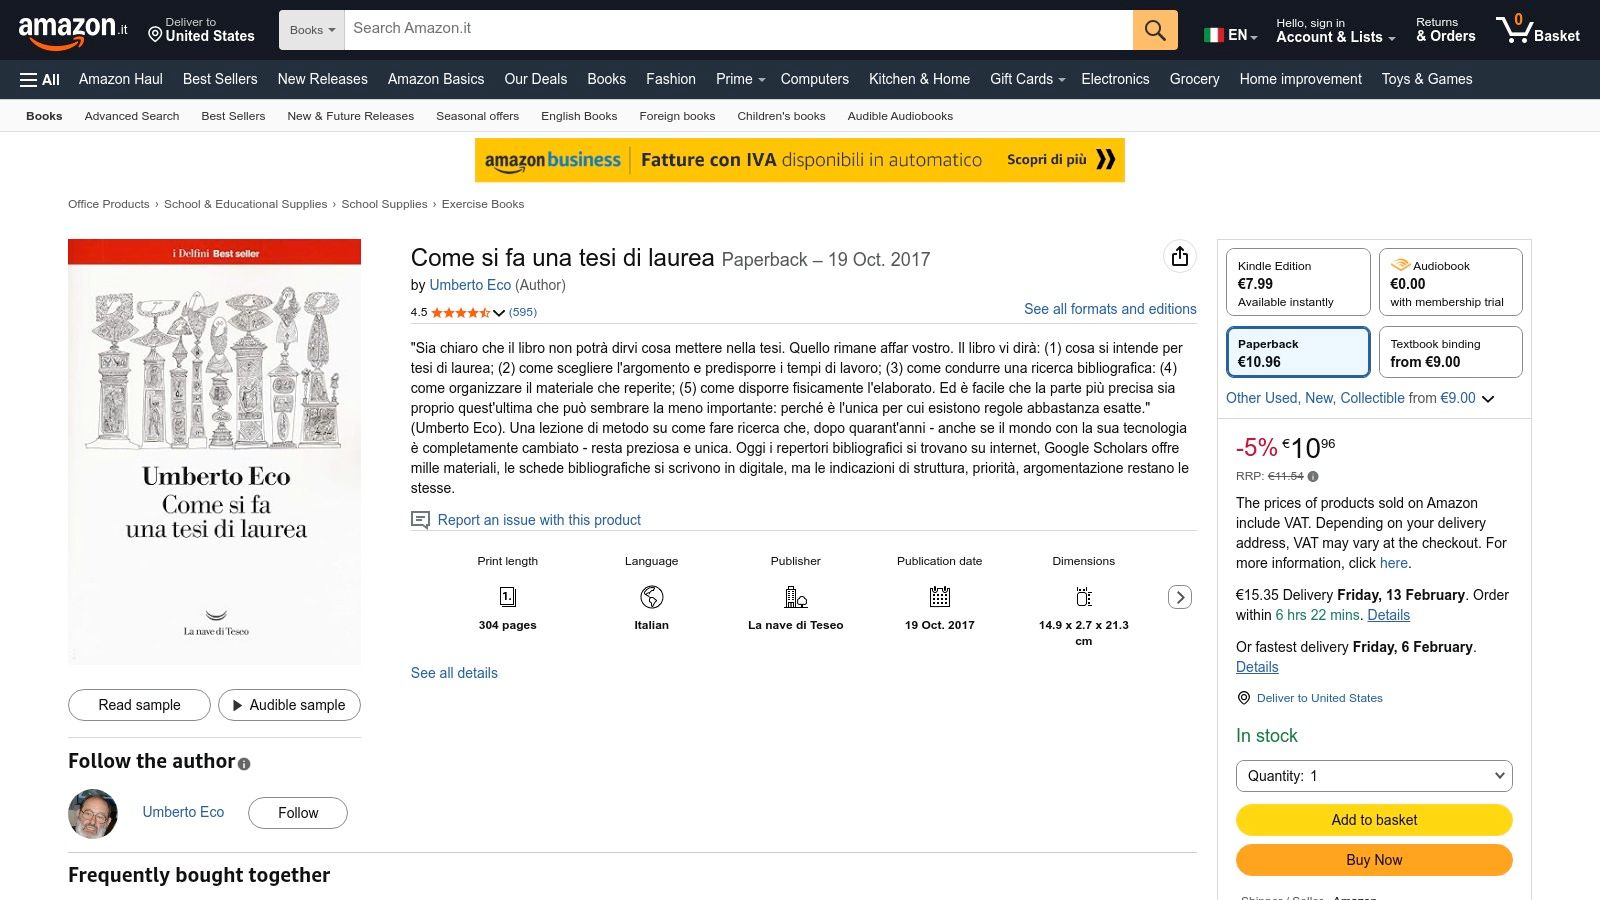Expand the star rating breakdown chevron

point(499,313)
